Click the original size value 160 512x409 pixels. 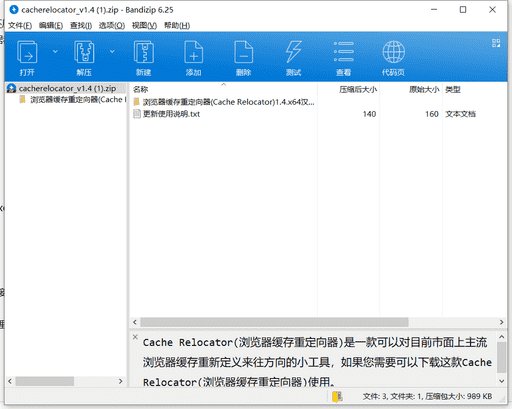click(432, 114)
